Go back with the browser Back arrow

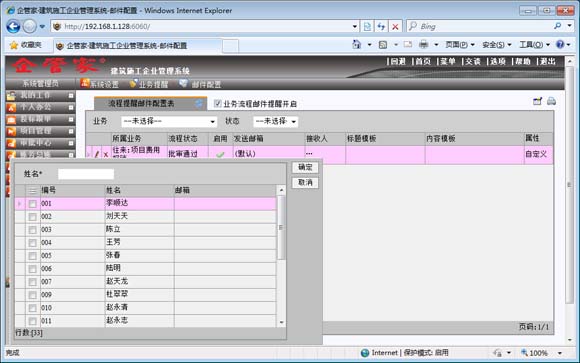click(x=13, y=26)
